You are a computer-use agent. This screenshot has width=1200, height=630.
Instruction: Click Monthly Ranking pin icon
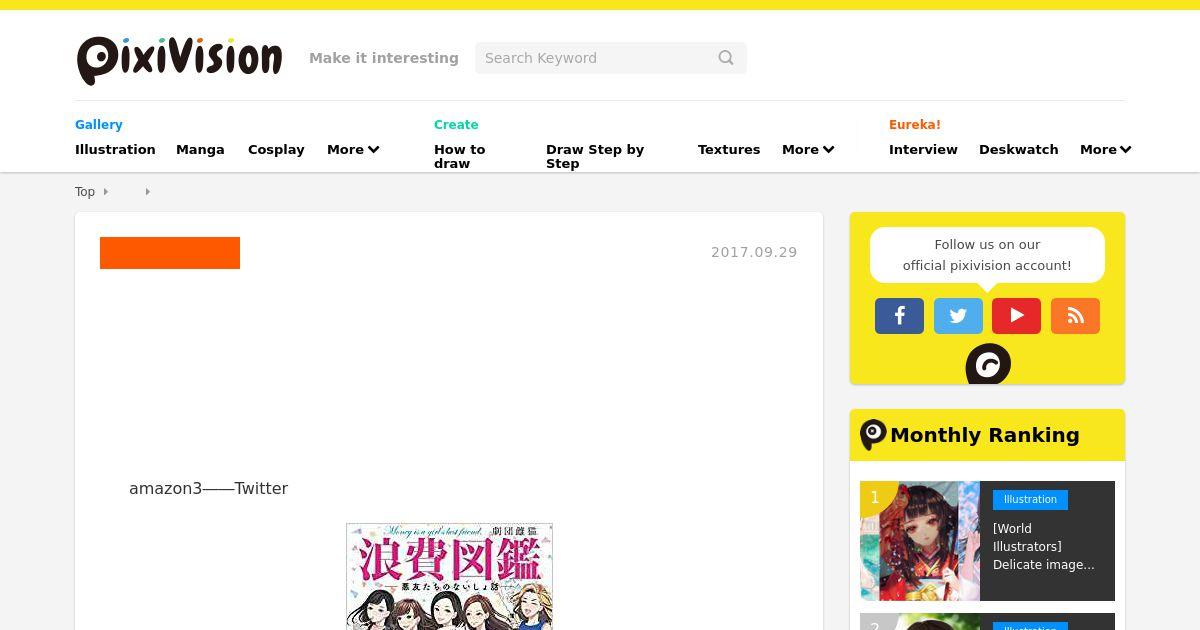pyautogui.click(x=873, y=435)
